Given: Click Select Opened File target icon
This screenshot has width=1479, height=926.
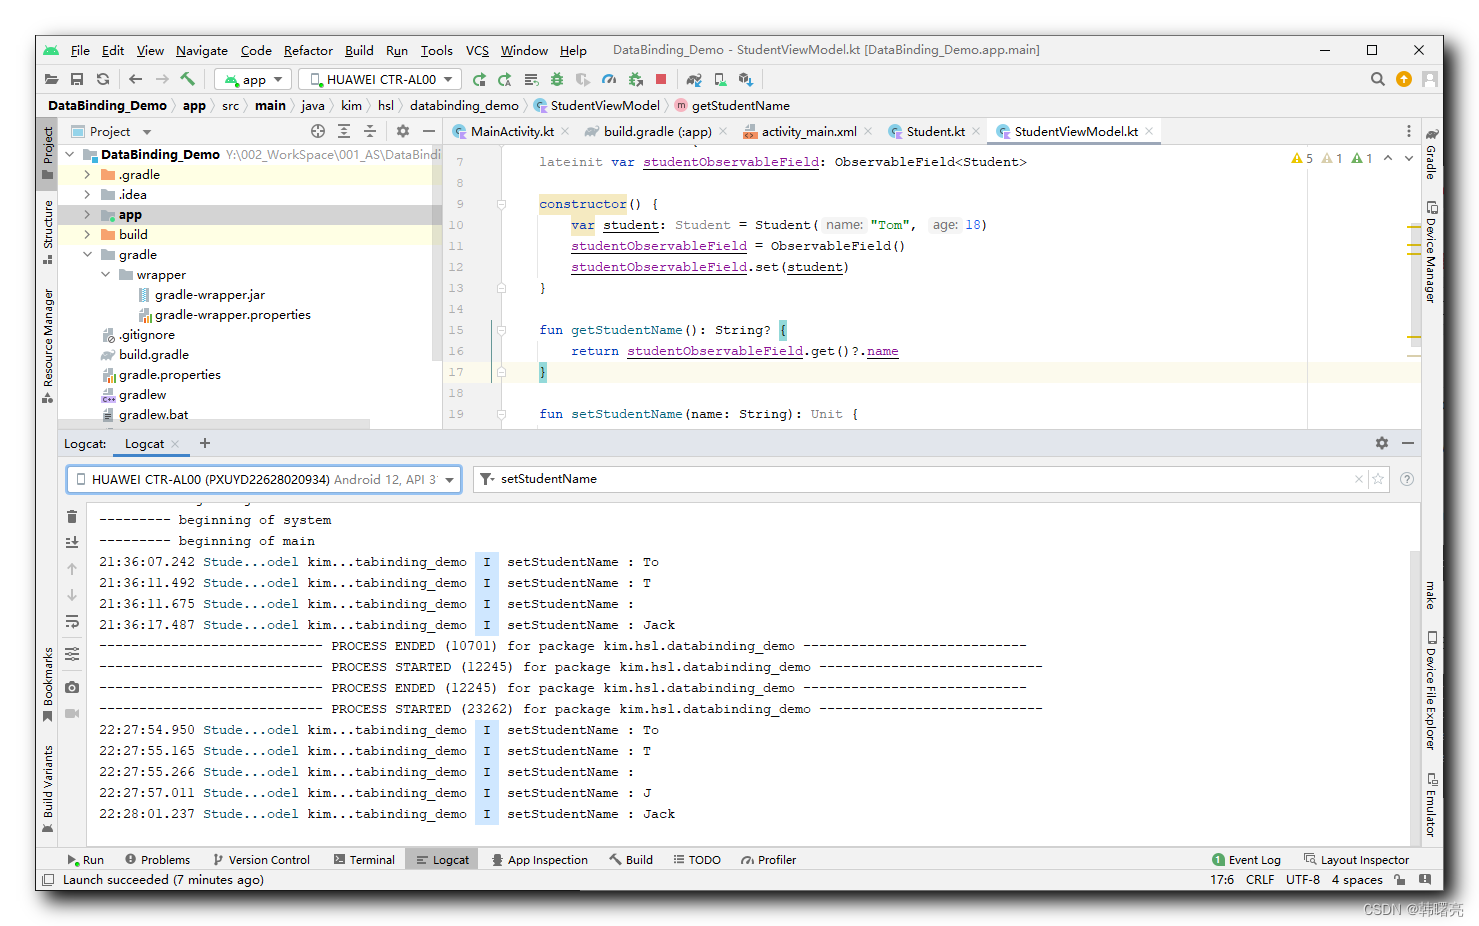Looking at the screenshot, I should (x=318, y=131).
